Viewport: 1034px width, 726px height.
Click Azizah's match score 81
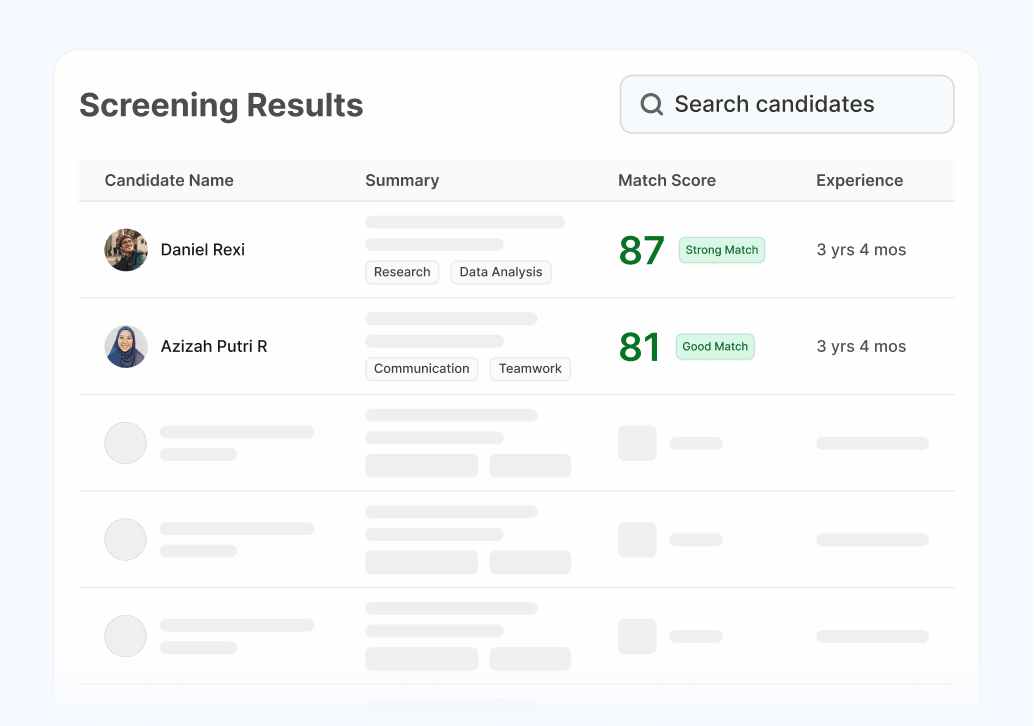point(639,347)
